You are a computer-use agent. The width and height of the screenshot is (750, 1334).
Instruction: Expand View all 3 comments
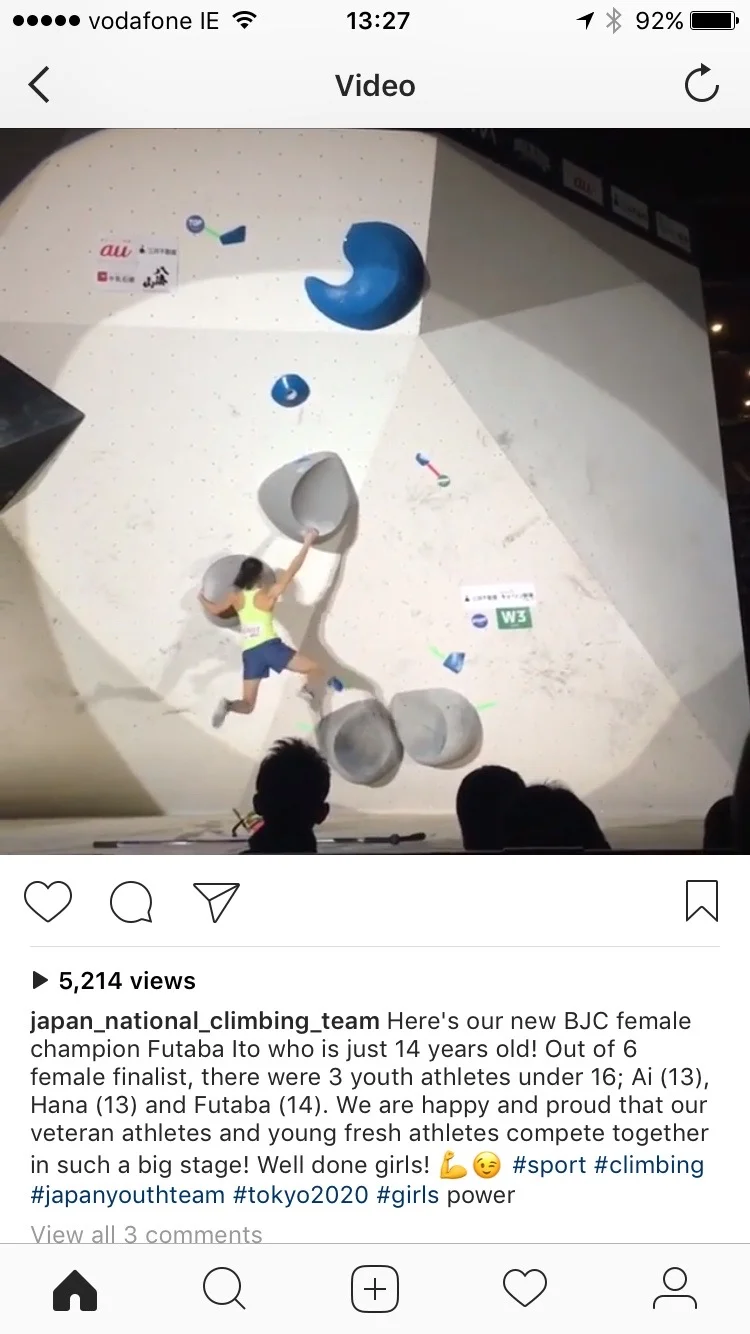click(146, 1234)
